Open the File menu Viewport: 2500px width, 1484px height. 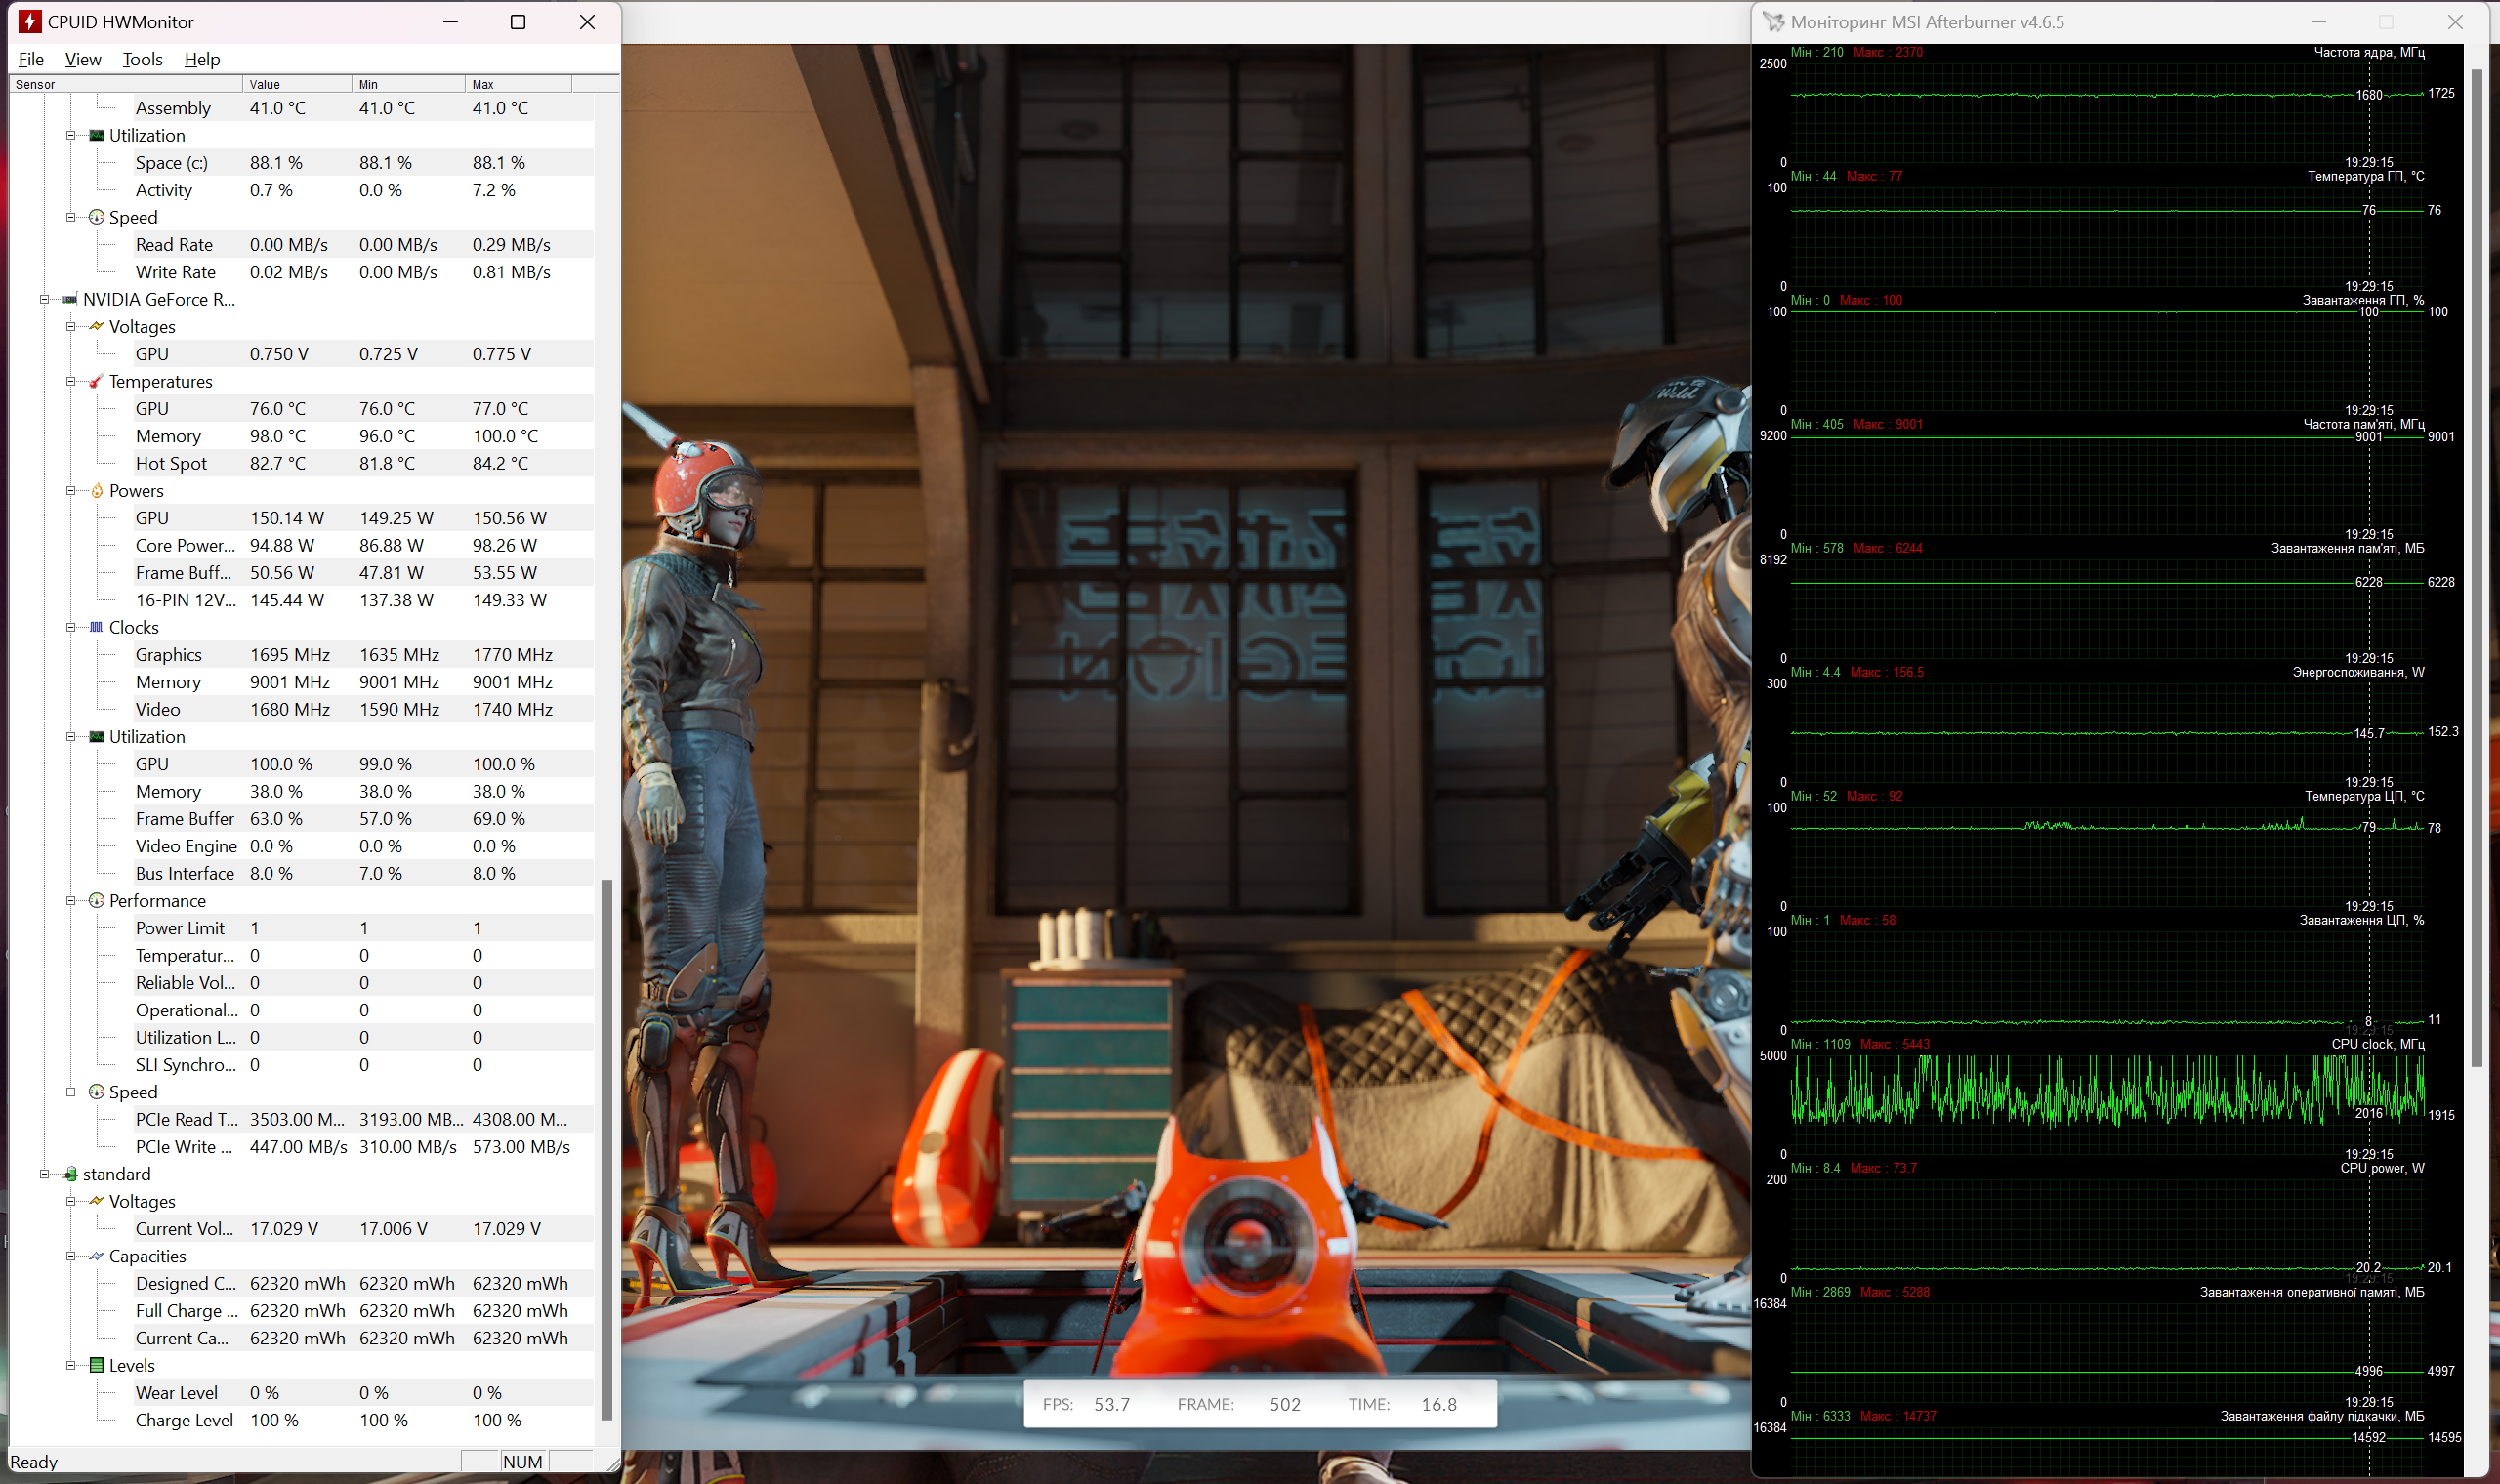pos(31,59)
